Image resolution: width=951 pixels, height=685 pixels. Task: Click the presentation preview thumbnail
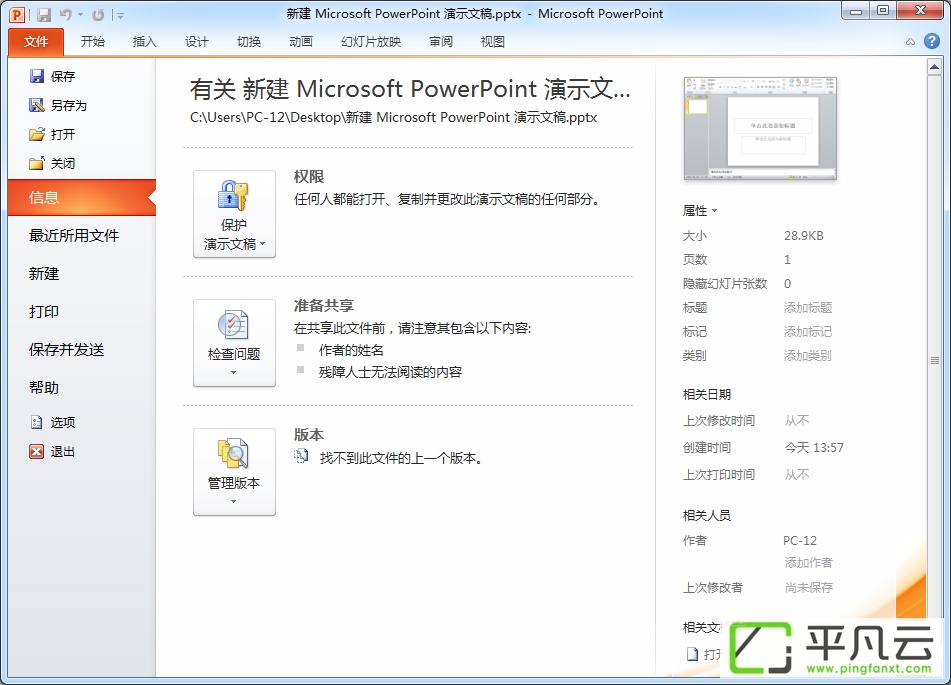click(x=760, y=128)
